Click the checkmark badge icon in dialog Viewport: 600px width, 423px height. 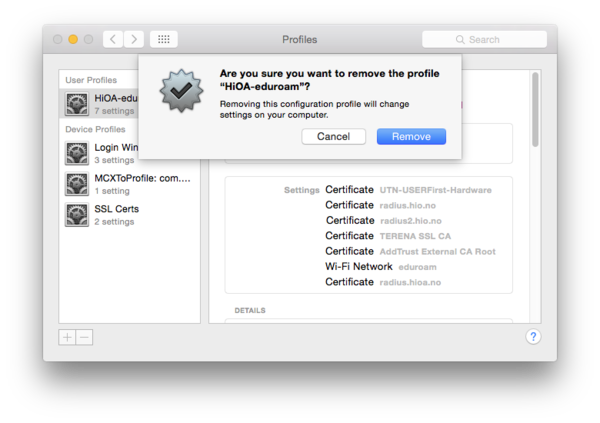coord(181,92)
